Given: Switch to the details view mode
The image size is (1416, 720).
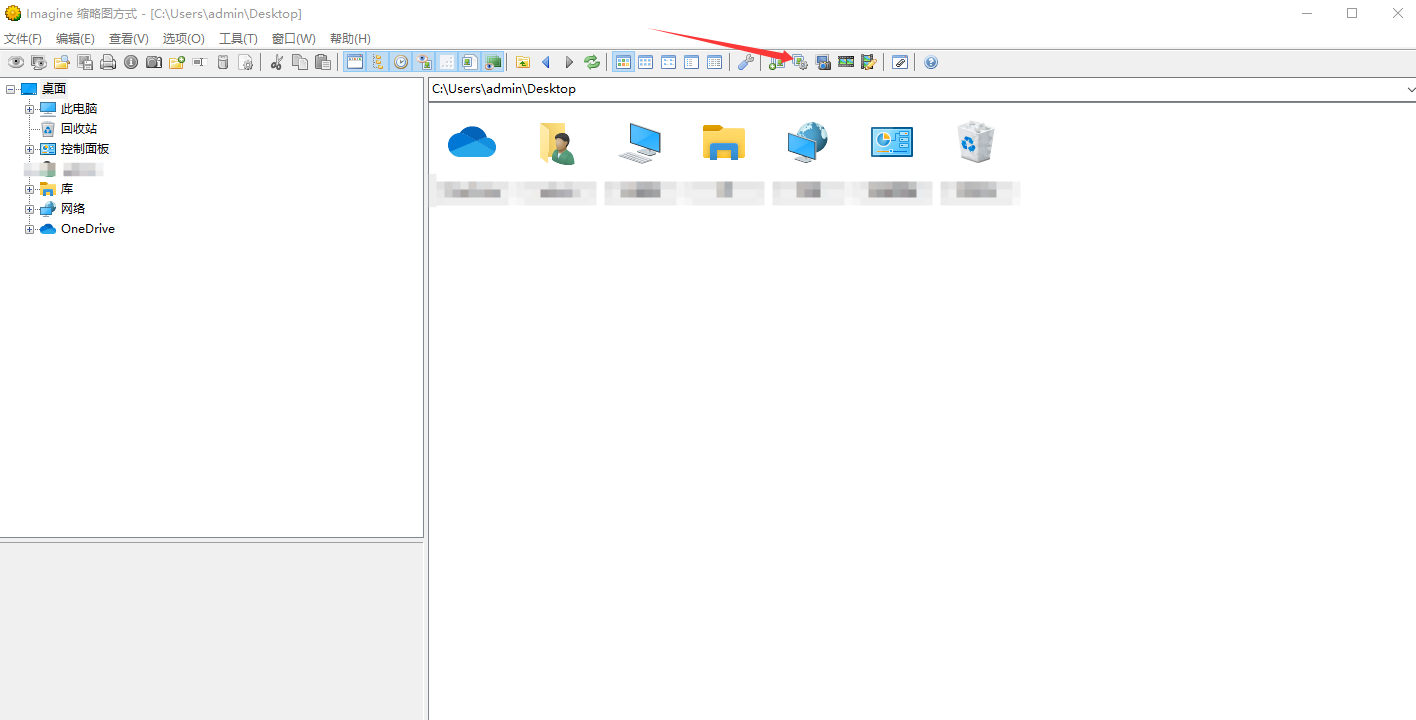Looking at the screenshot, I should click(714, 62).
